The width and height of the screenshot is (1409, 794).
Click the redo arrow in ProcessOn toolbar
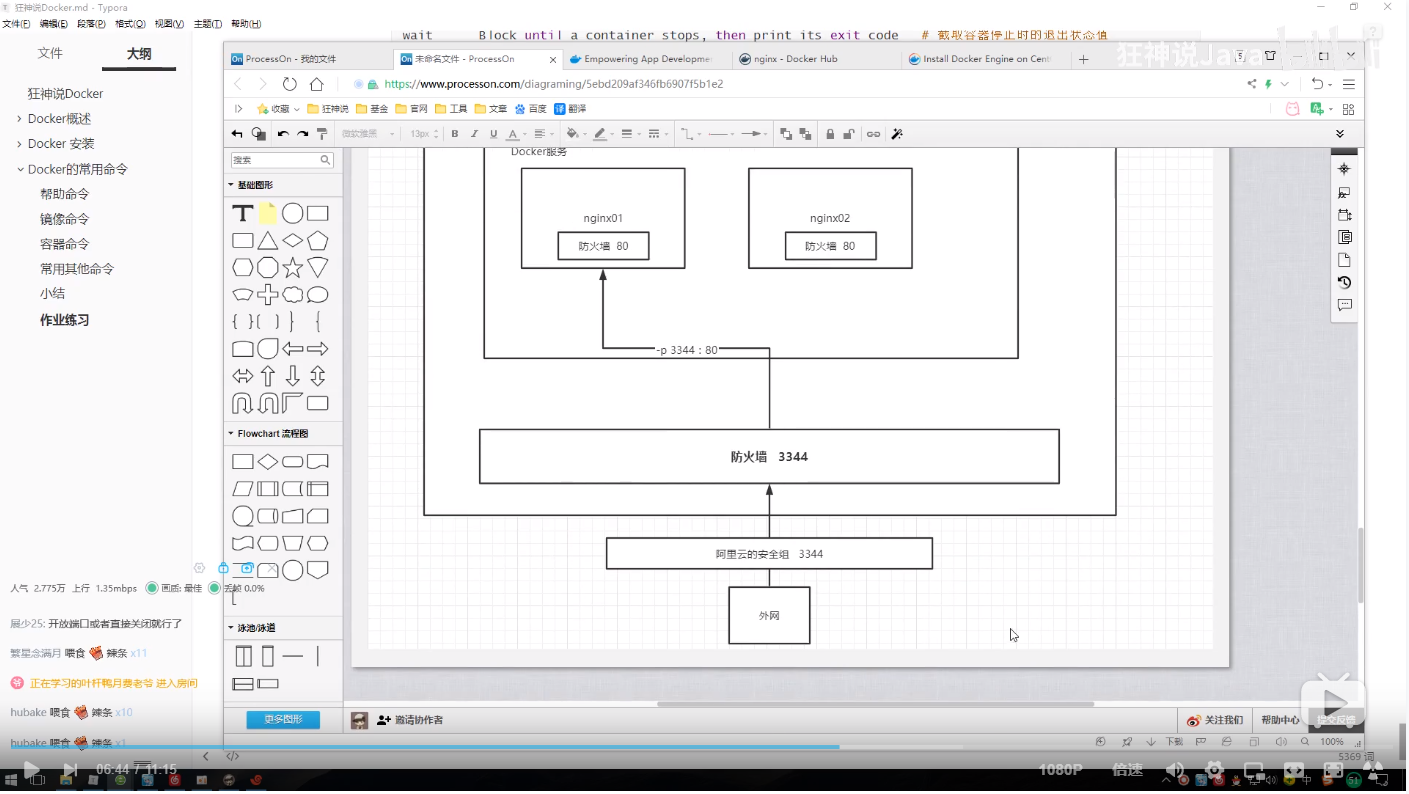click(x=302, y=134)
